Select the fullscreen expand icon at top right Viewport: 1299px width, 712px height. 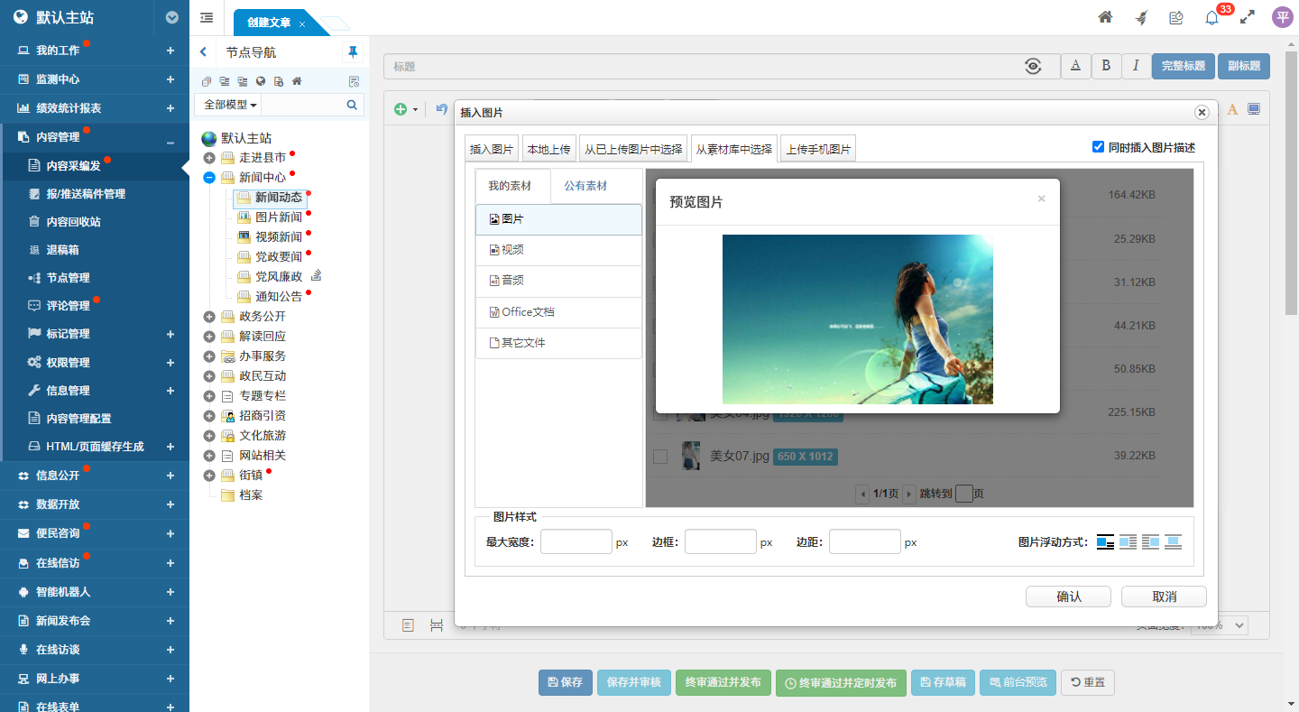(1246, 16)
